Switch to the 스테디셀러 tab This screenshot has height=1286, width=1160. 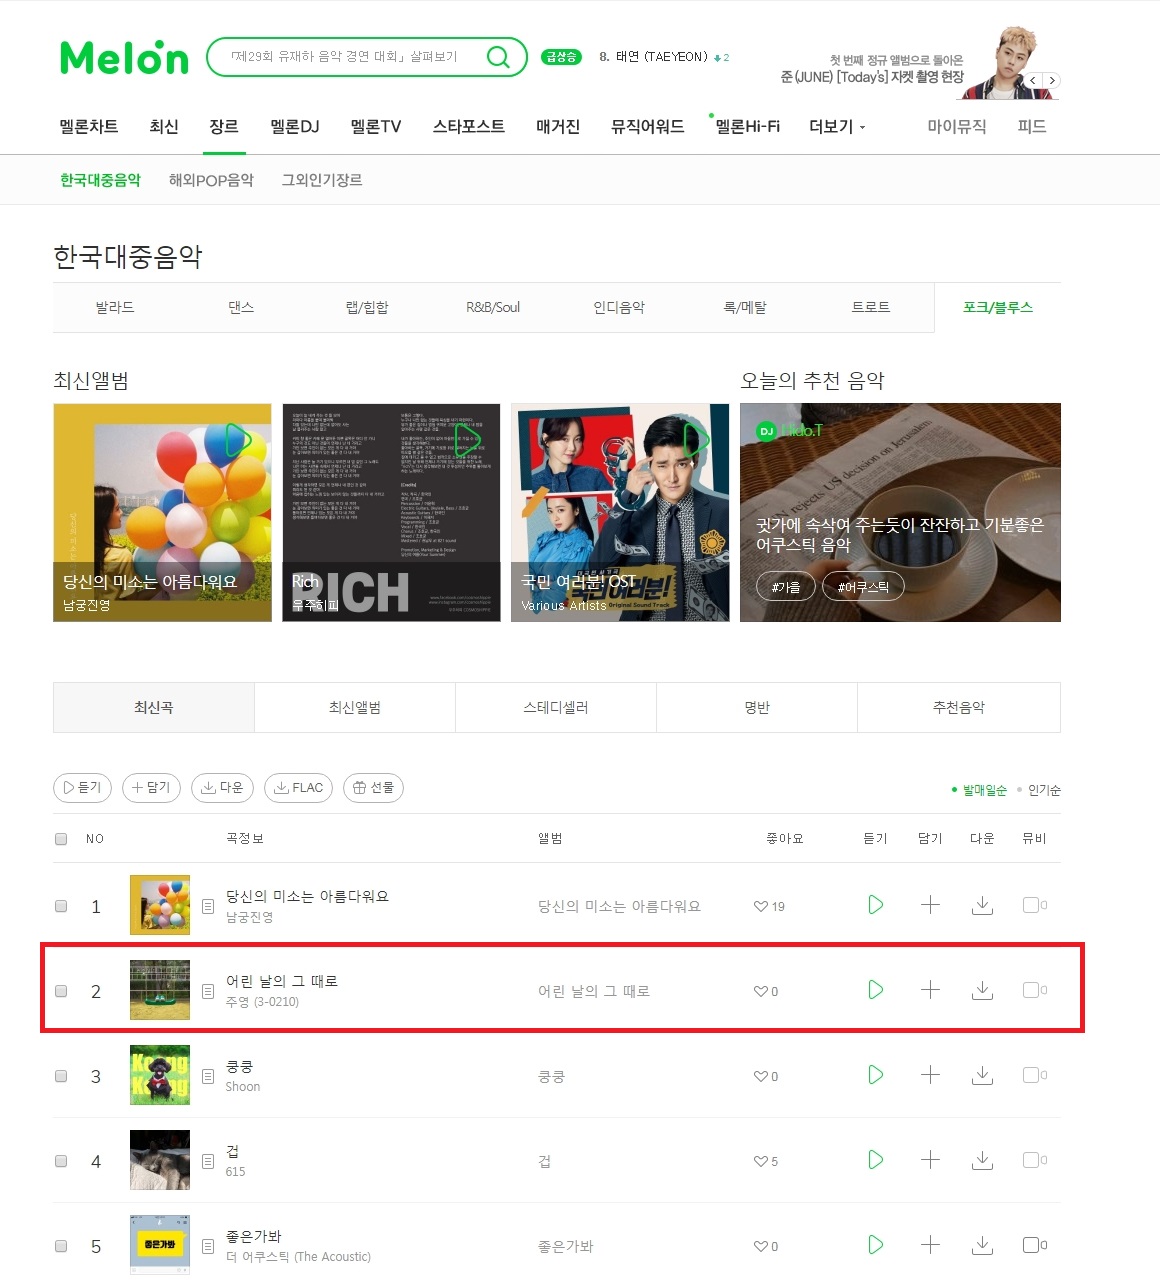tap(556, 708)
